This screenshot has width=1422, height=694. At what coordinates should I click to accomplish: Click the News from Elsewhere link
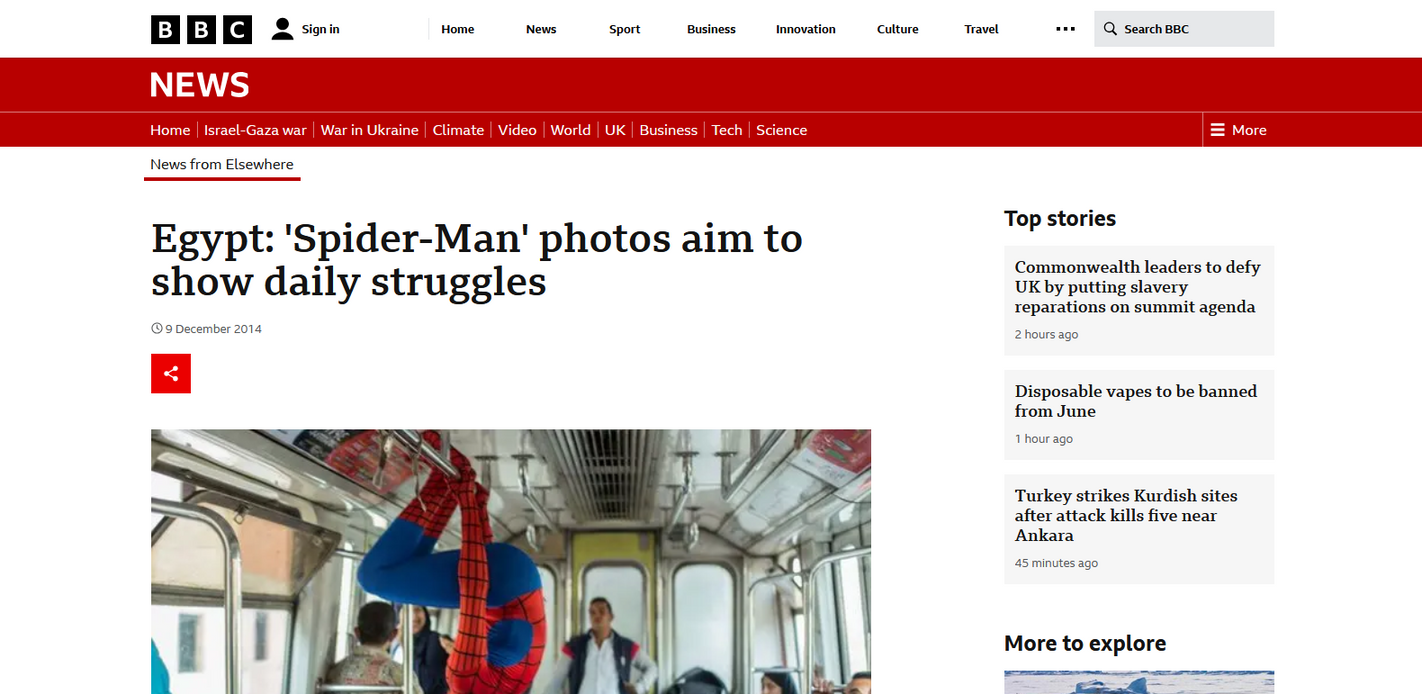222,164
